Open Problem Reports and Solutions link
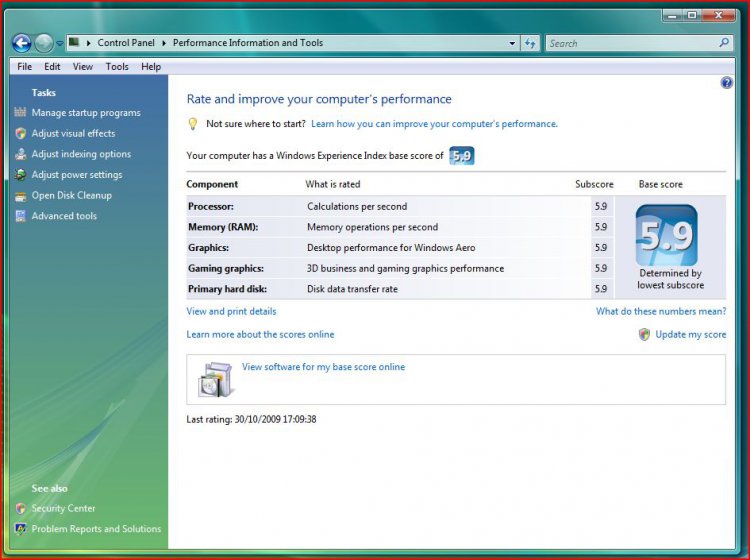750x560 pixels. 96,529
